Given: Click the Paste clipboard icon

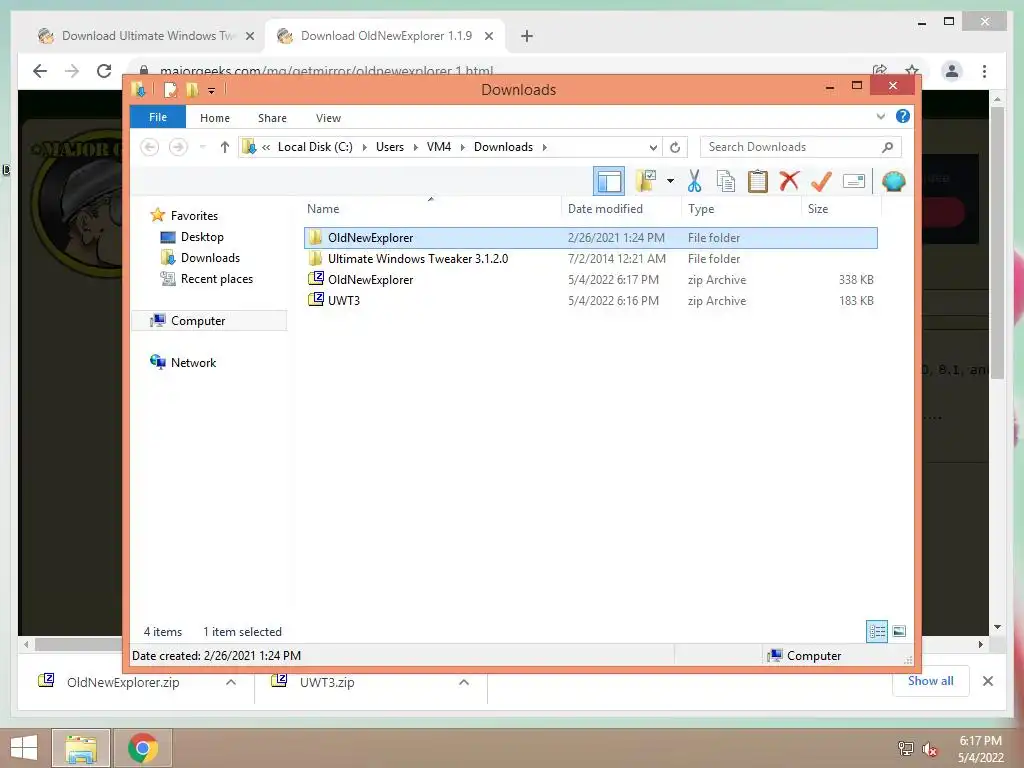Looking at the screenshot, I should coord(758,181).
